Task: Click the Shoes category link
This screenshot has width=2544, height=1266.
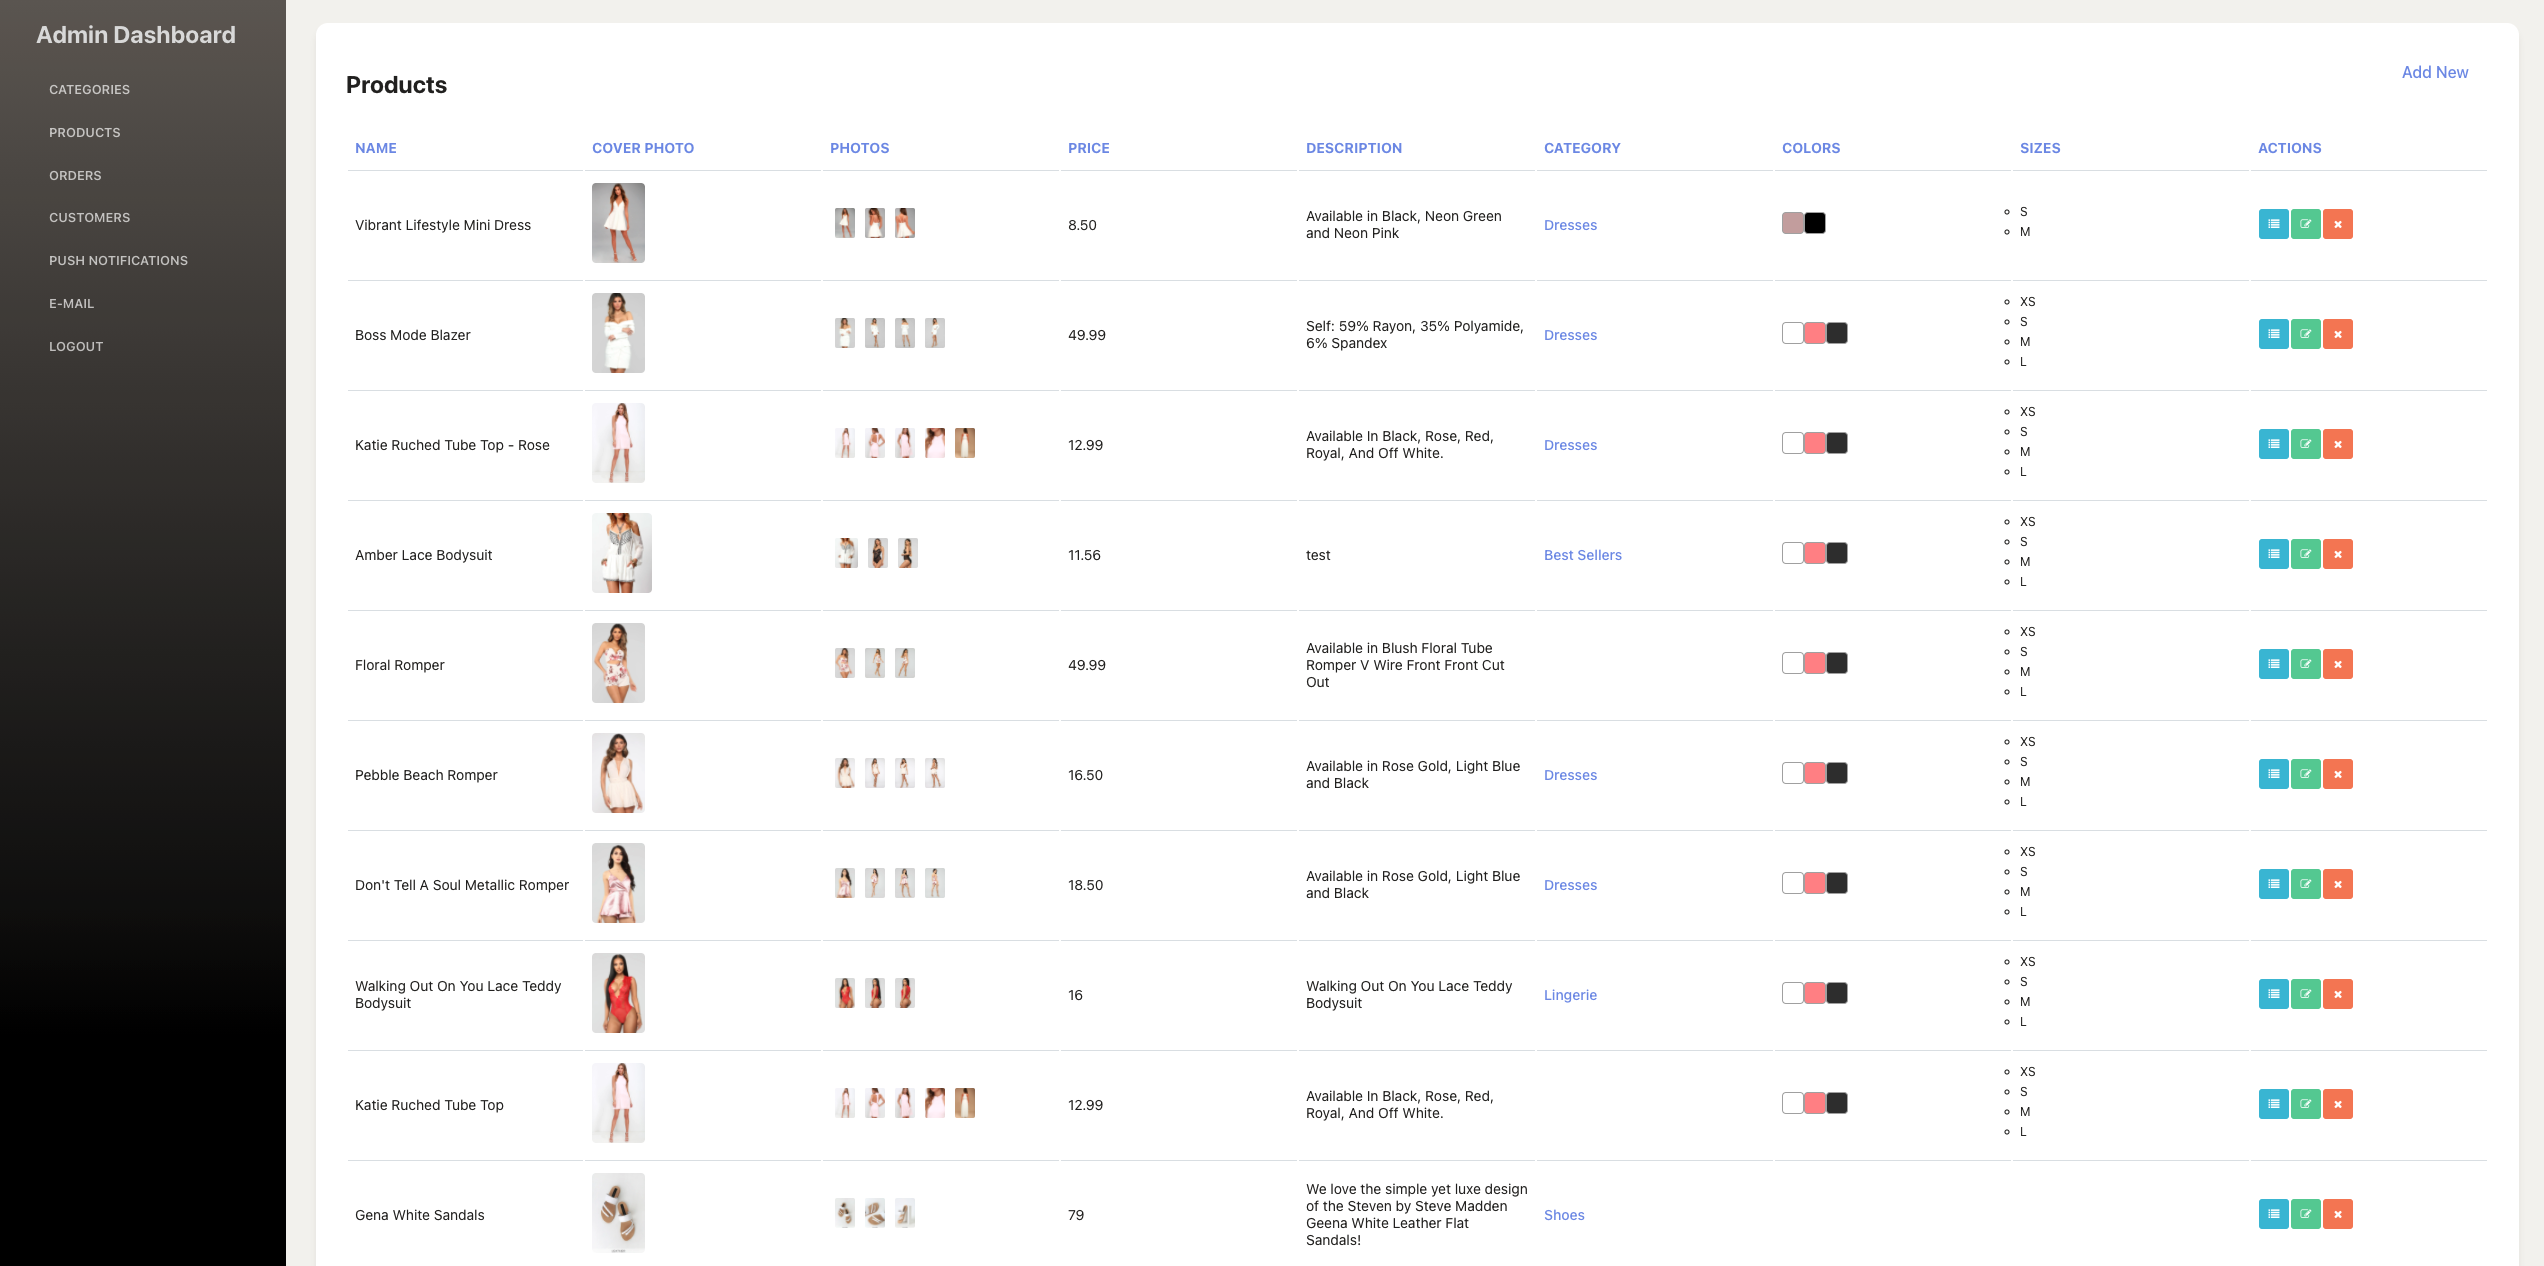Action: click(1564, 1215)
